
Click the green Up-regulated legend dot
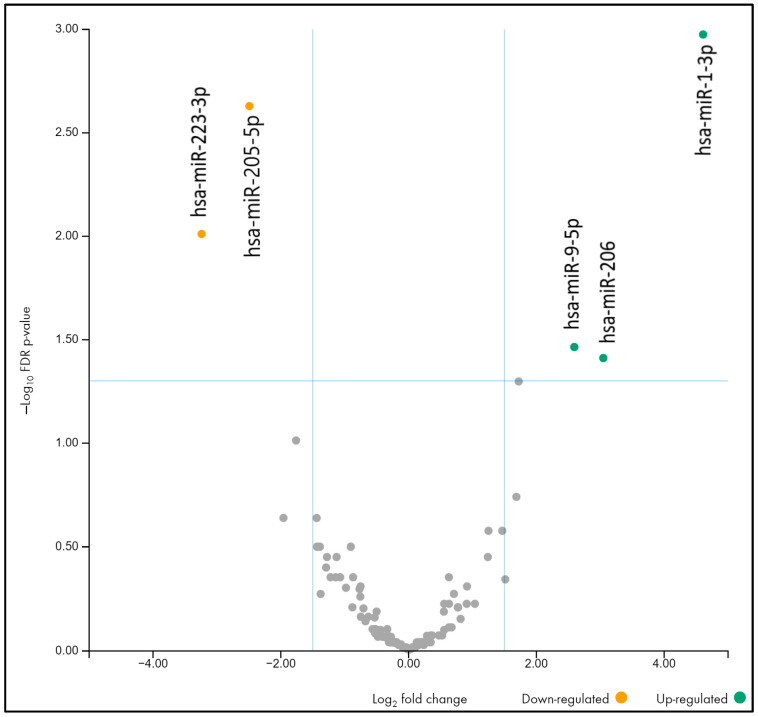(x=740, y=697)
